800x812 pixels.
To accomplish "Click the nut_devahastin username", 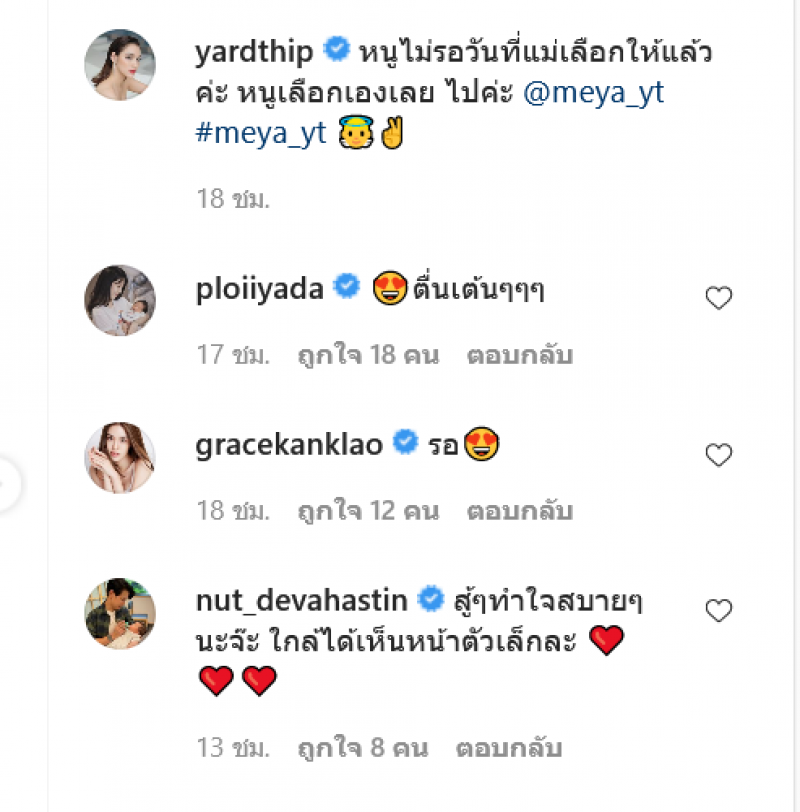I will (302, 601).
